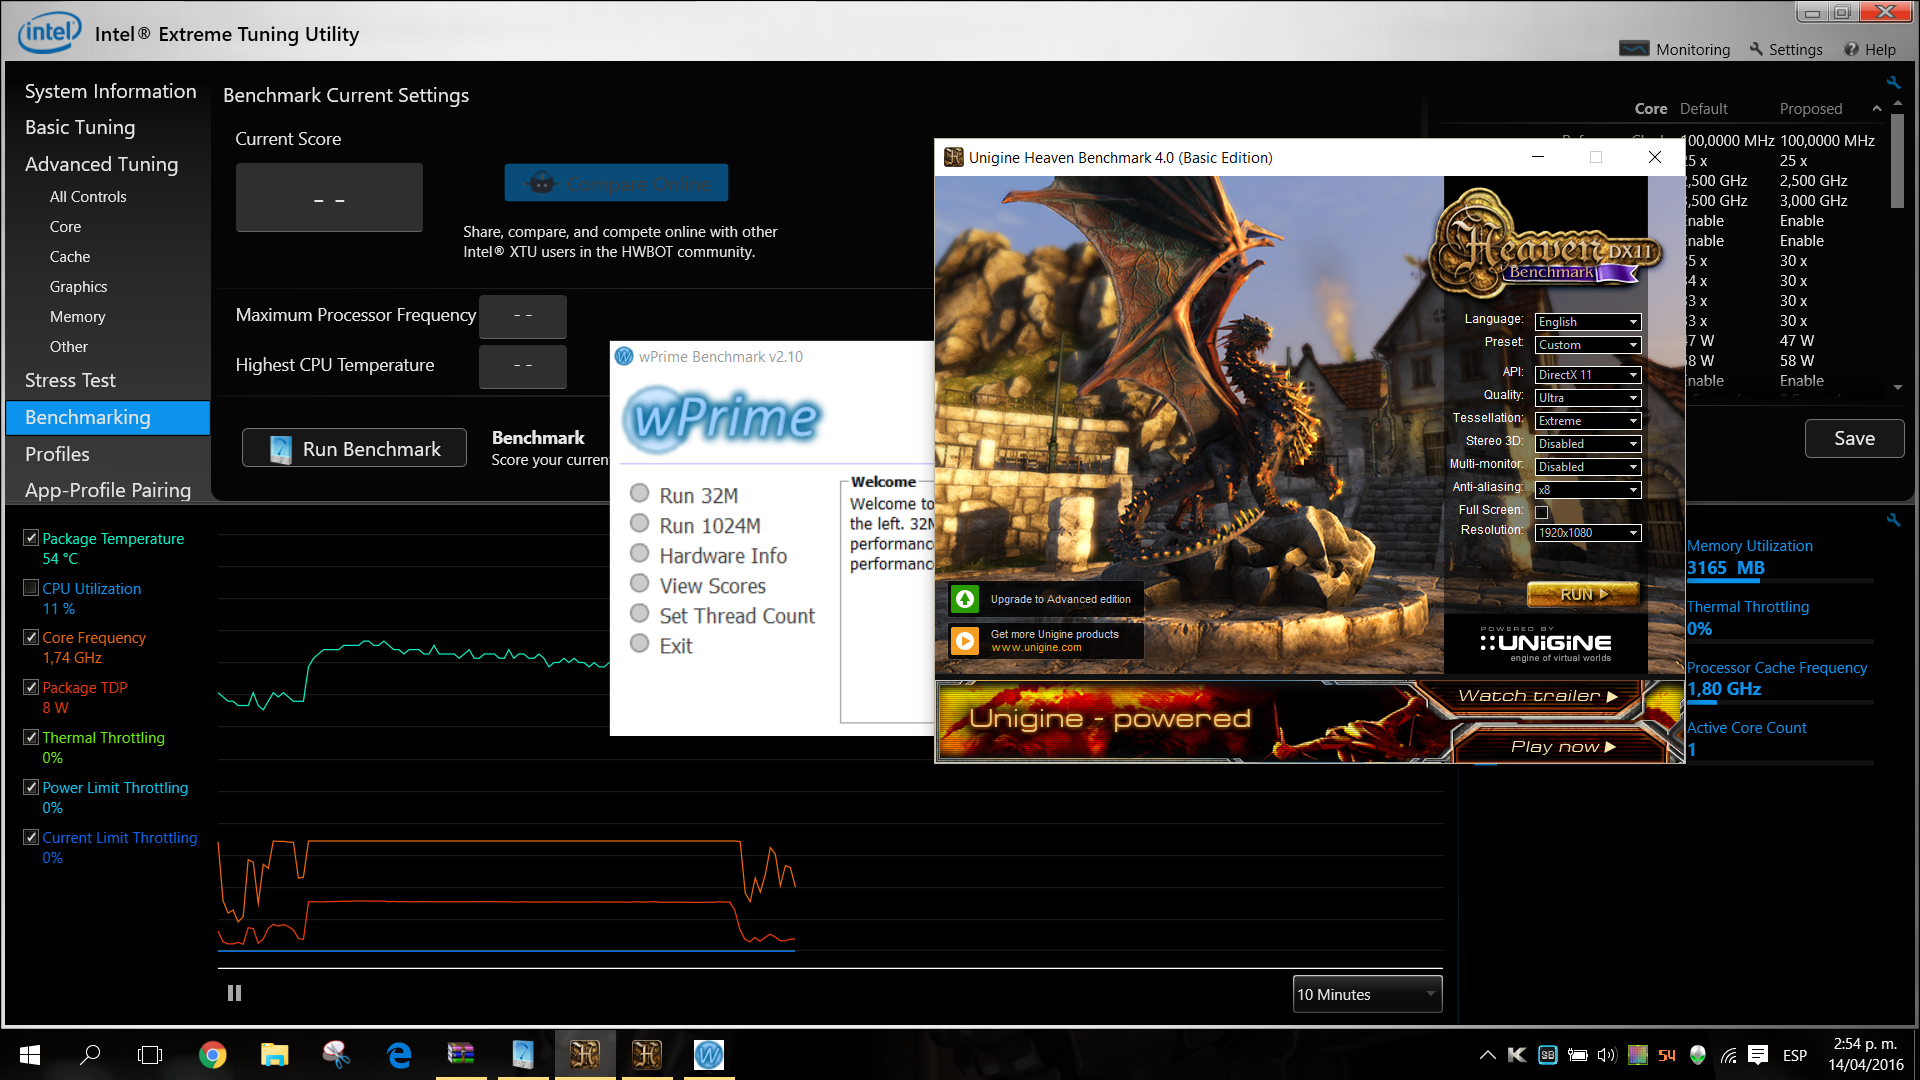Open App-Profile Pairing in sidebar

[x=108, y=490]
